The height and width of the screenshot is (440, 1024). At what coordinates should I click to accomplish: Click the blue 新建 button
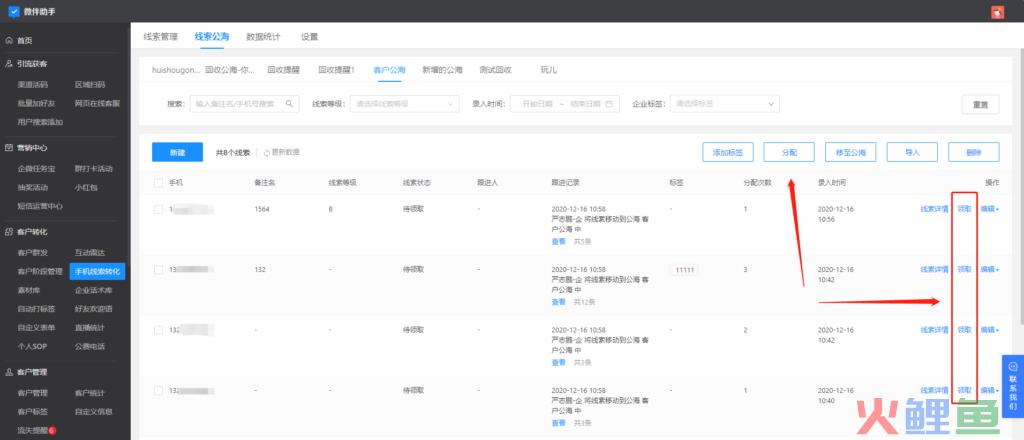[177, 152]
